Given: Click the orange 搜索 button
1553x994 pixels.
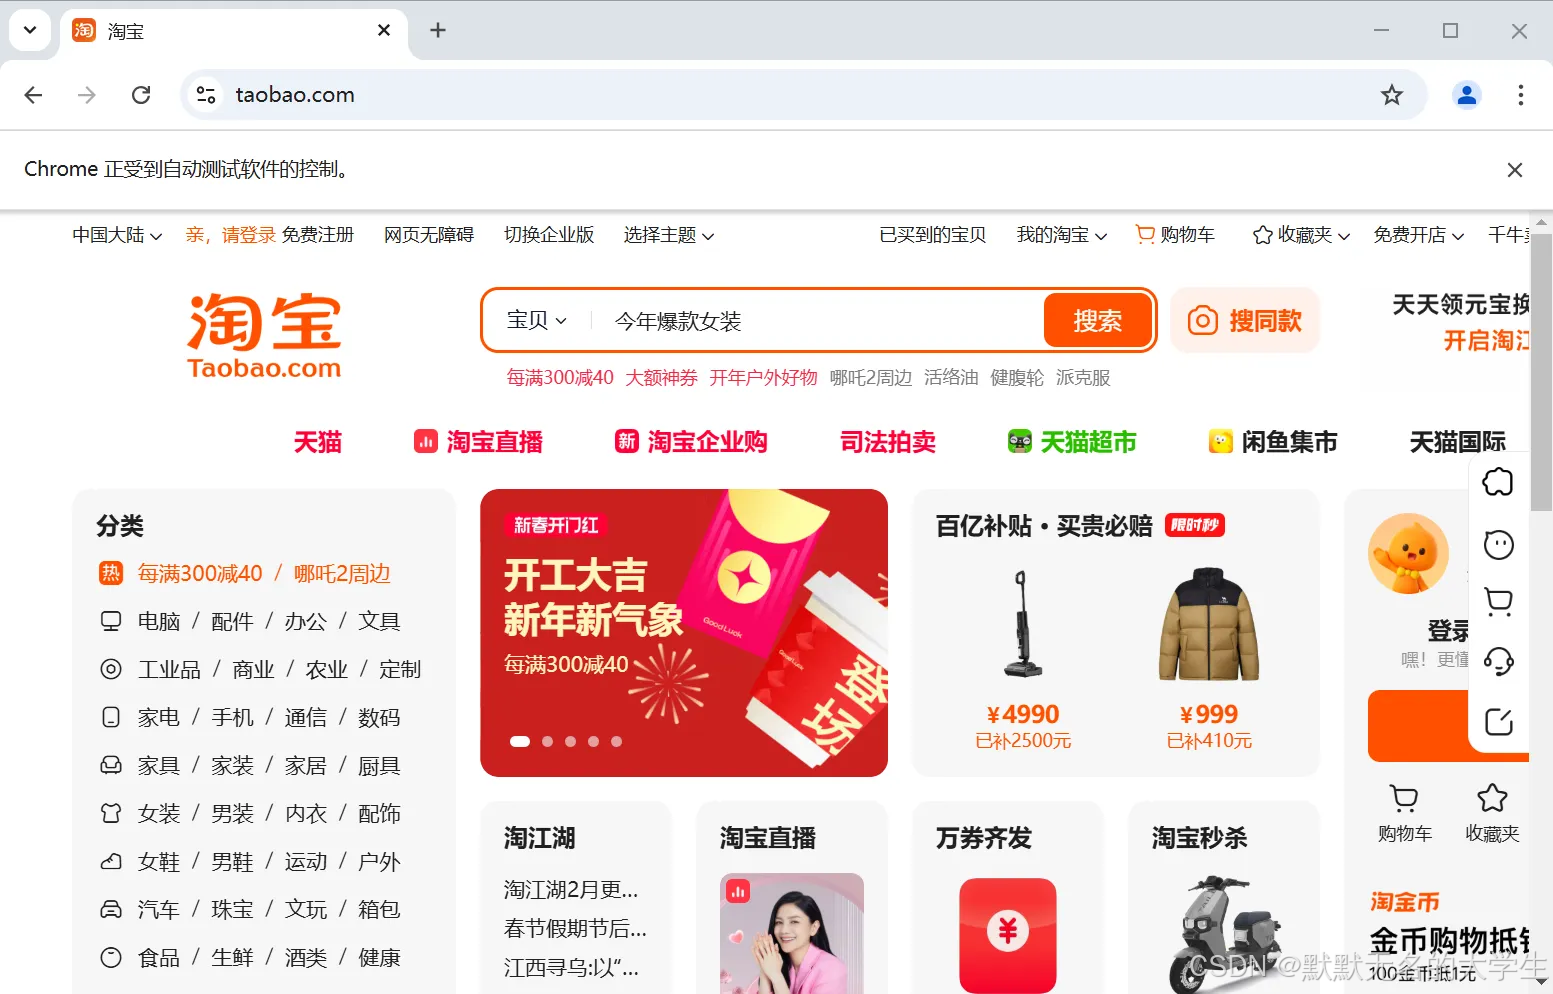Looking at the screenshot, I should click(x=1098, y=320).
